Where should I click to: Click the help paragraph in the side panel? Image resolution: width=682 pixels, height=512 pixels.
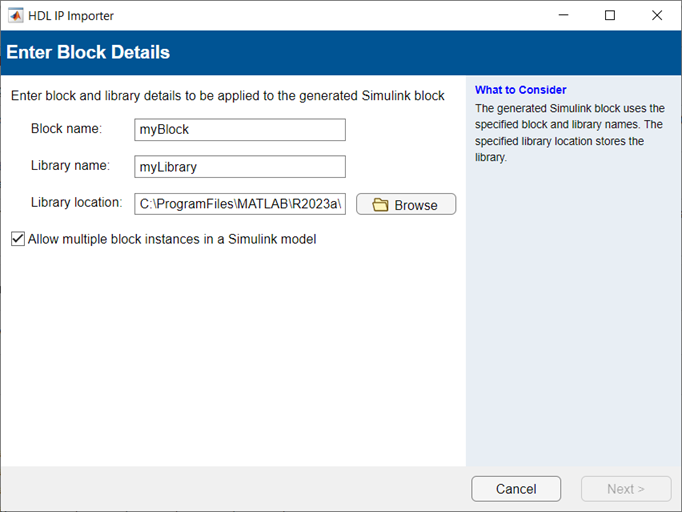(569, 133)
